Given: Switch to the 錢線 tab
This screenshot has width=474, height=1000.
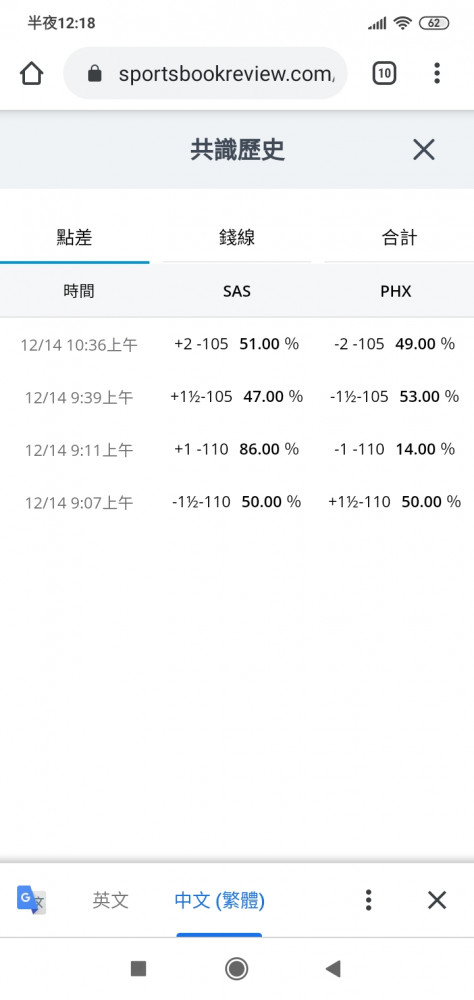Looking at the screenshot, I should [x=237, y=239].
